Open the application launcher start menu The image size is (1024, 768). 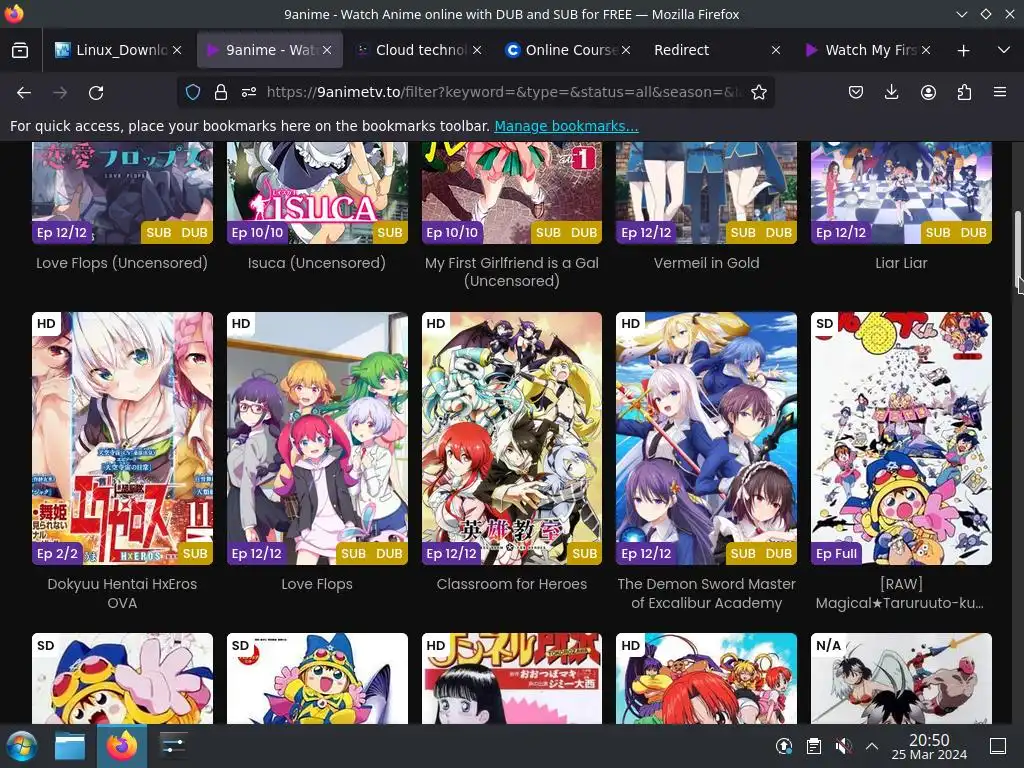coord(21,746)
